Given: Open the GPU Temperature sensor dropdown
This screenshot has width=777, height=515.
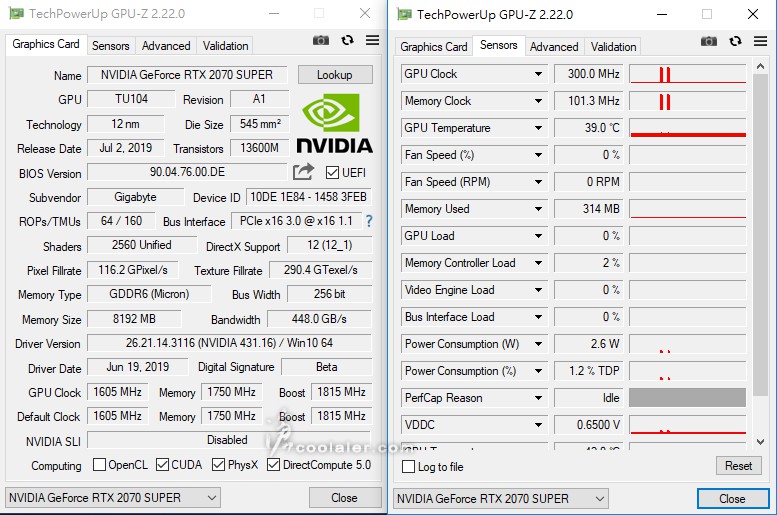Looking at the screenshot, I should 538,128.
